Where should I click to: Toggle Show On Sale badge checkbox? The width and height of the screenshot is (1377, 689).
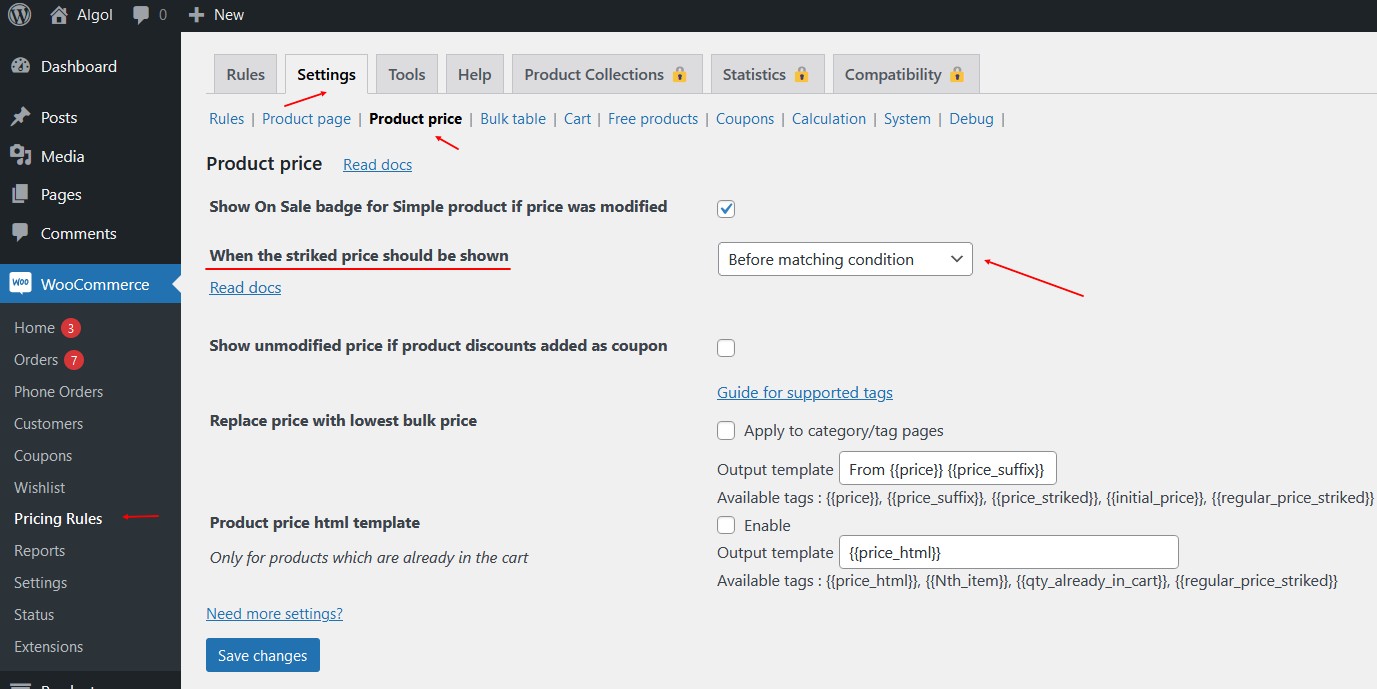coord(726,209)
